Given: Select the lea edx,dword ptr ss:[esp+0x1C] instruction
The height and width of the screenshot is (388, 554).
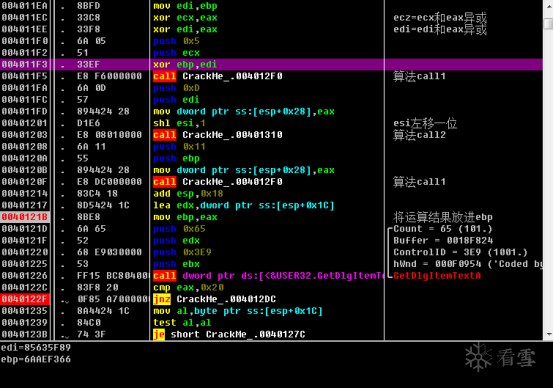Looking at the screenshot, I should click(244, 205).
